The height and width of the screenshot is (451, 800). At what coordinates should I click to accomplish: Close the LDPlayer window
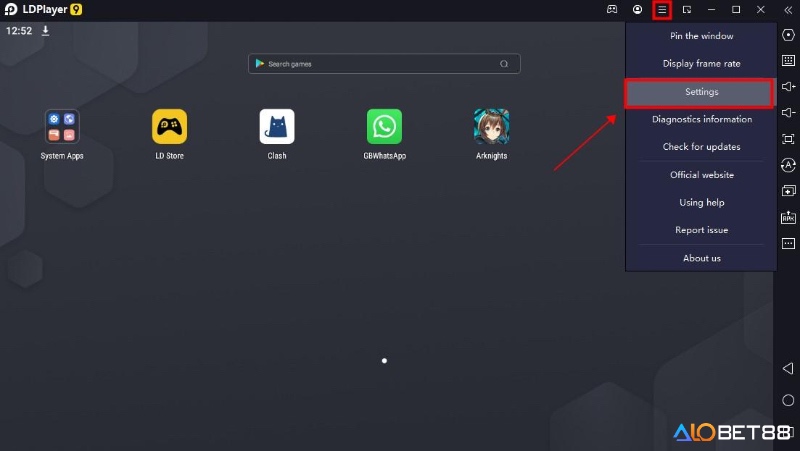760,10
